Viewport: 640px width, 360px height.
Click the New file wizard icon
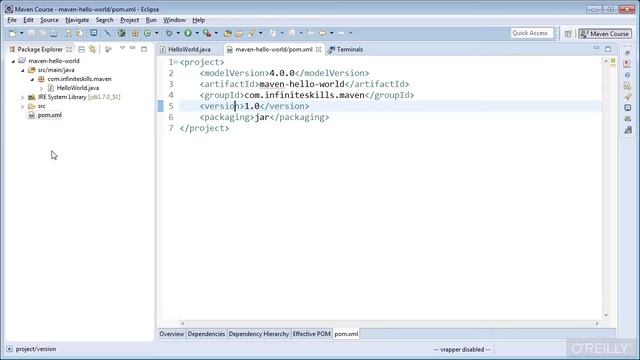pos(13,33)
